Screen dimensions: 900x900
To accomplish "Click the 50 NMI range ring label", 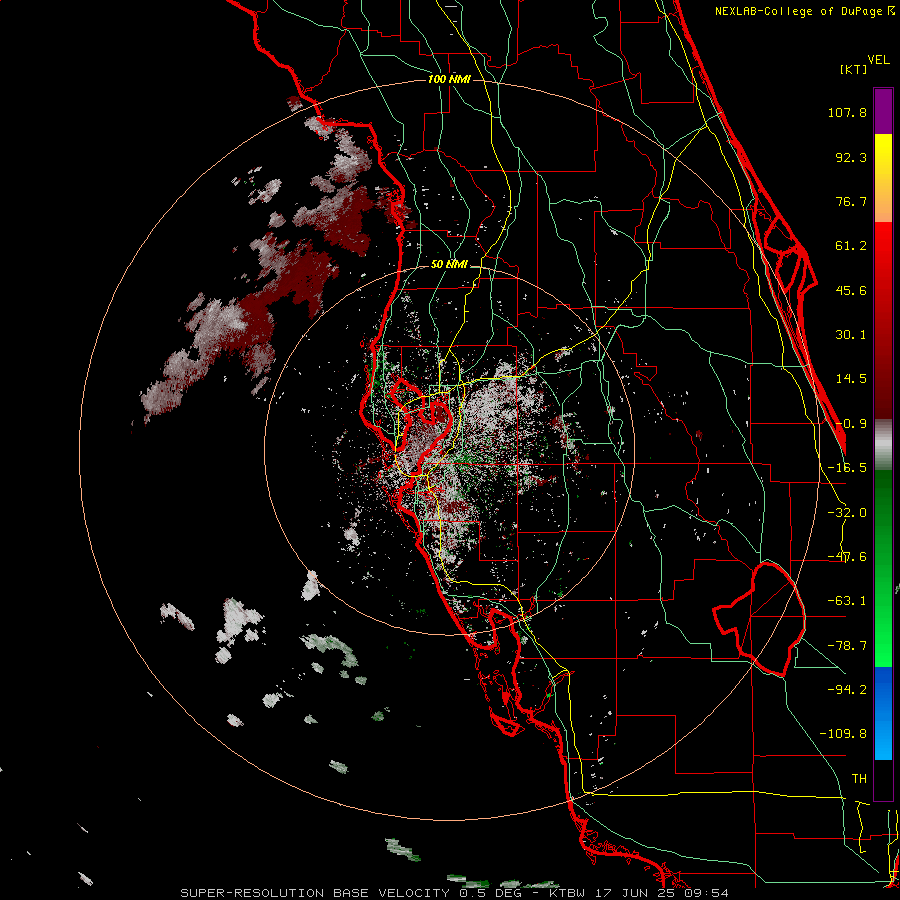I will (449, 264).
